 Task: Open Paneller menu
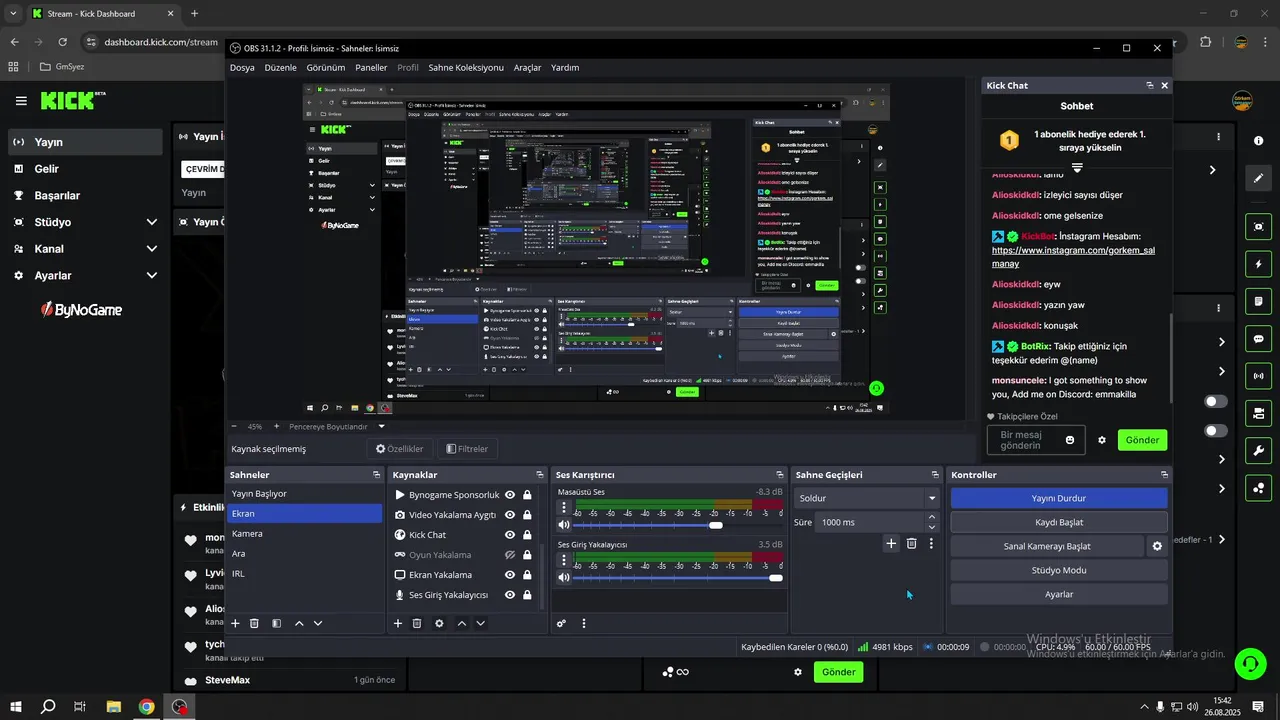click(371, 67)
